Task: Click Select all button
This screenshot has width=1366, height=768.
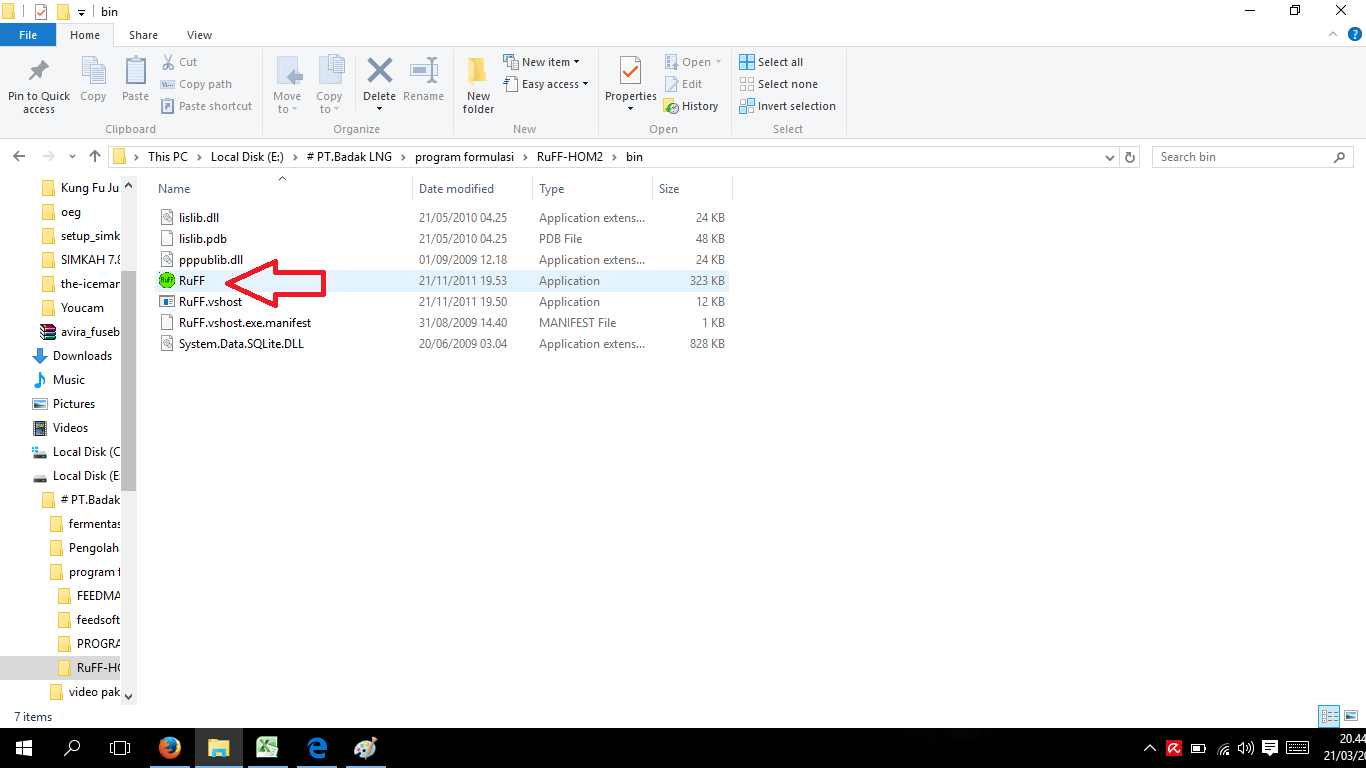Action: (771, 62)
